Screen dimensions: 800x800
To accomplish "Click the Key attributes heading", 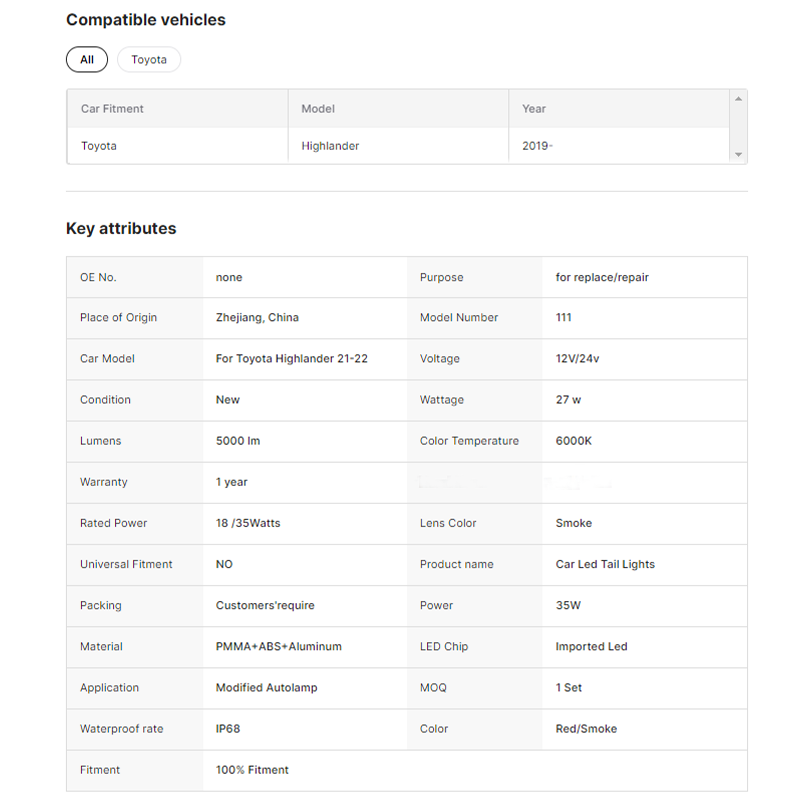I will click(121, 229).
